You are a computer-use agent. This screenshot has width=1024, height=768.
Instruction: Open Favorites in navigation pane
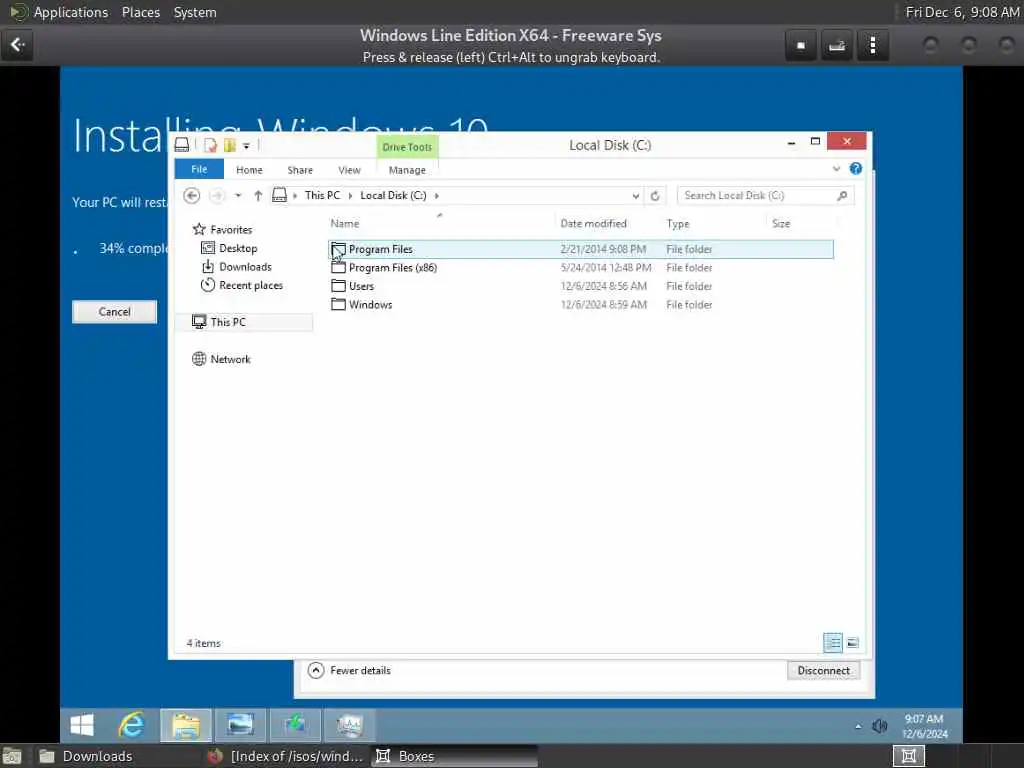[x=222, y=229]
